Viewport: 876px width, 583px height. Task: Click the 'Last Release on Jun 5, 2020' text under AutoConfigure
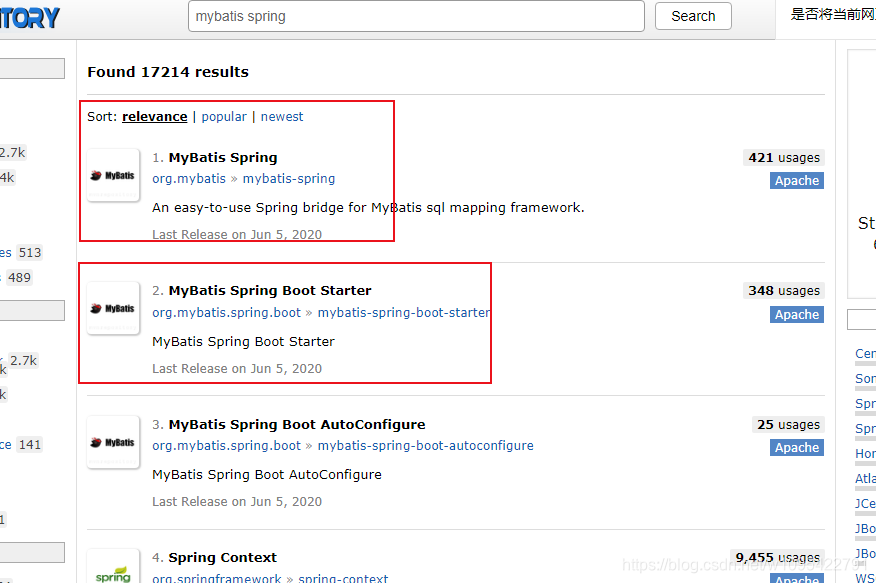[x=237, y=501]
